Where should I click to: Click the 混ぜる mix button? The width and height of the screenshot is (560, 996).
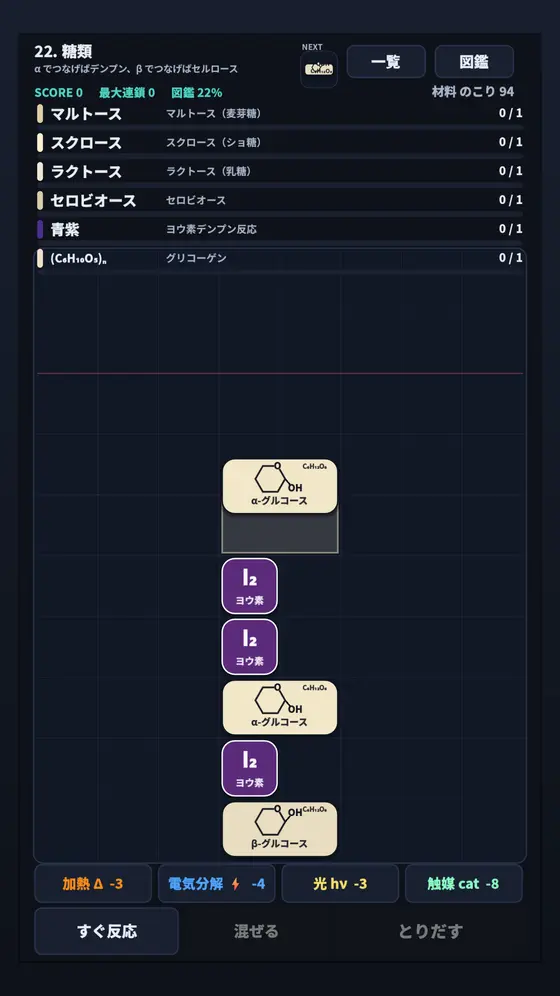pos(256,931)
